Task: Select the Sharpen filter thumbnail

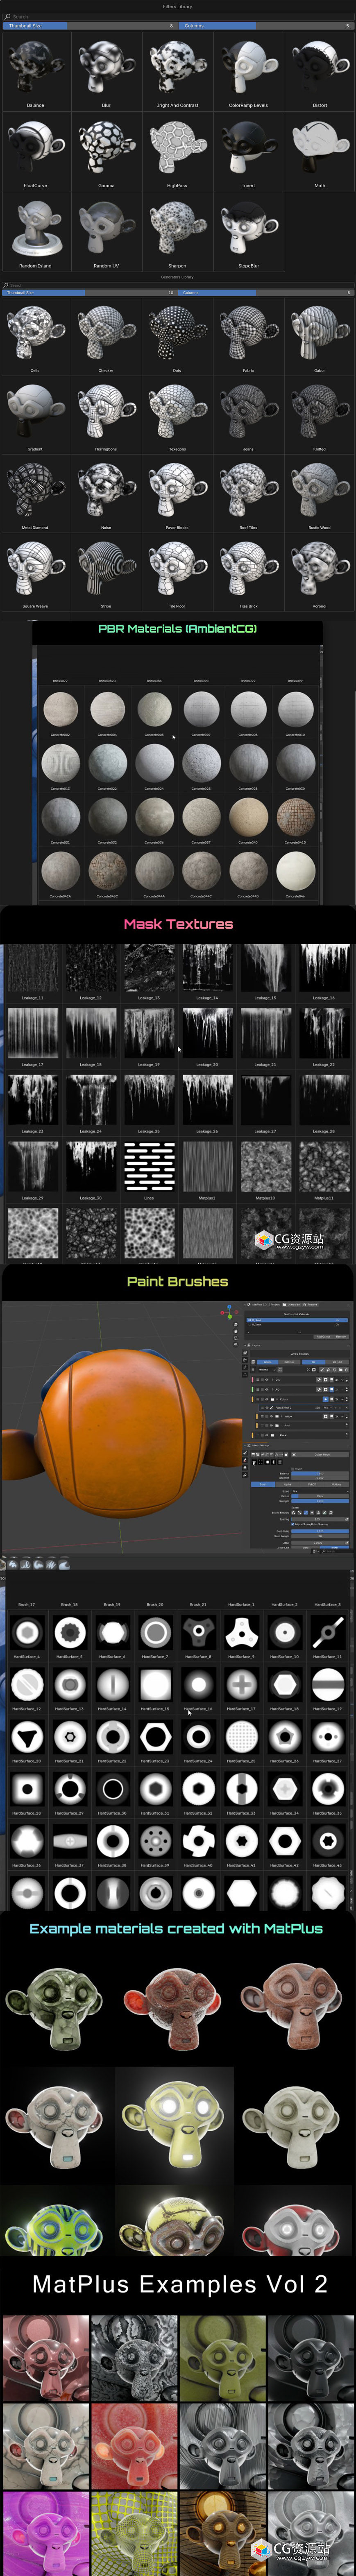Action: click(177, 232)
